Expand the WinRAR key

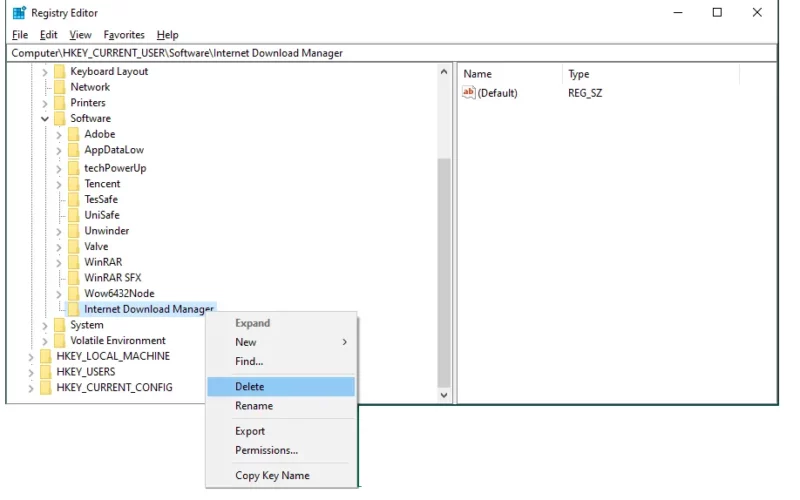[58, 263]
